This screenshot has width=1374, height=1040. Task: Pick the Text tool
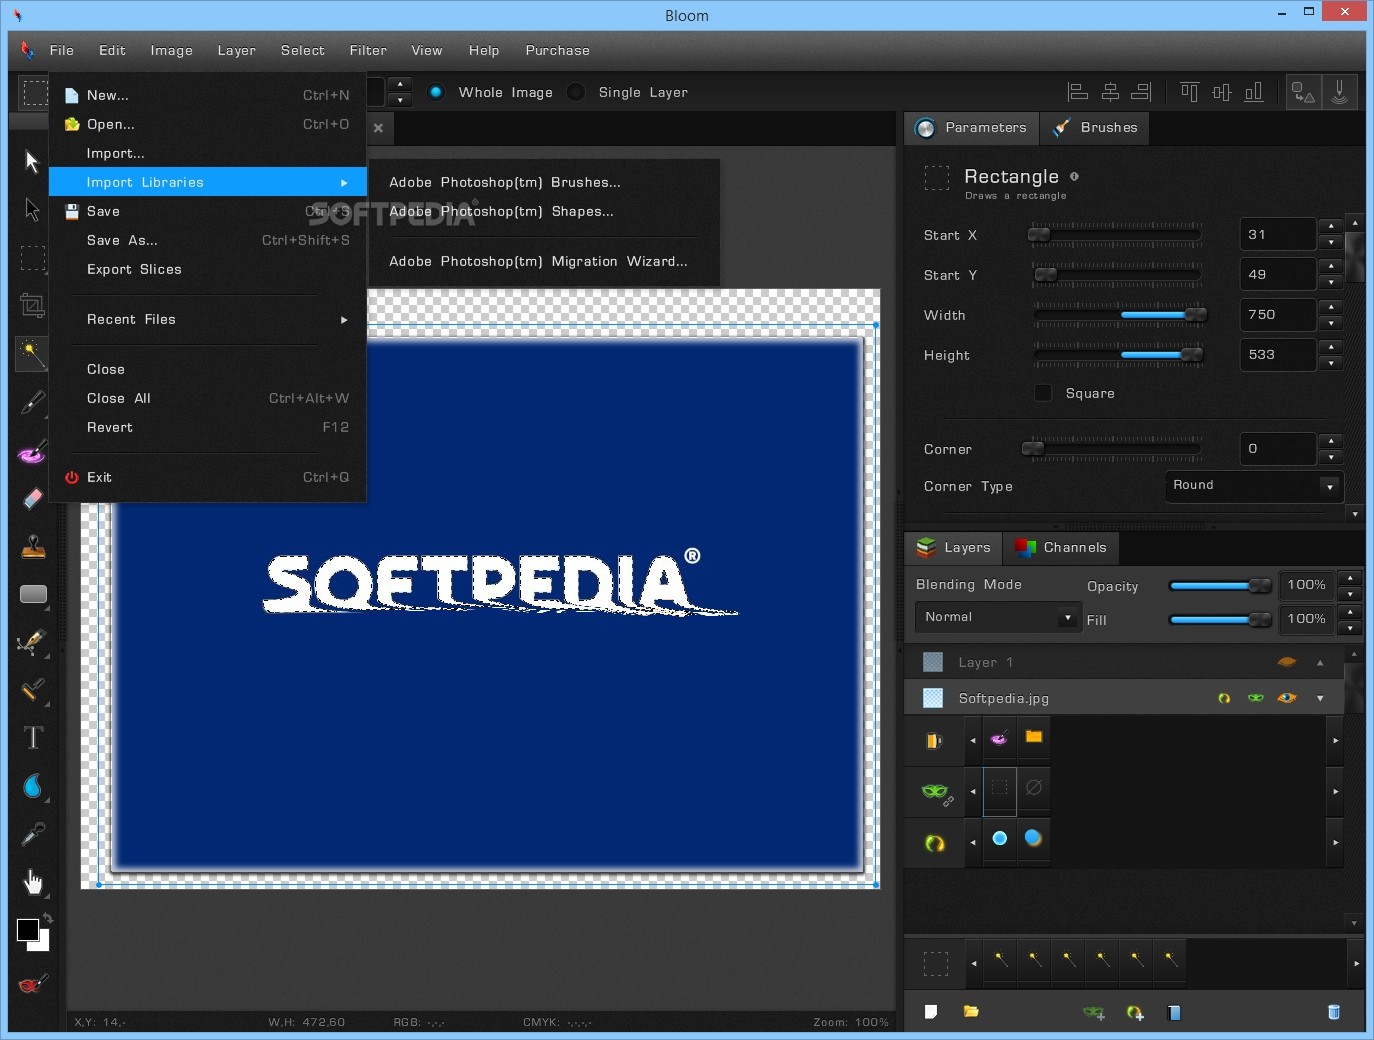(x=33, y=738)
